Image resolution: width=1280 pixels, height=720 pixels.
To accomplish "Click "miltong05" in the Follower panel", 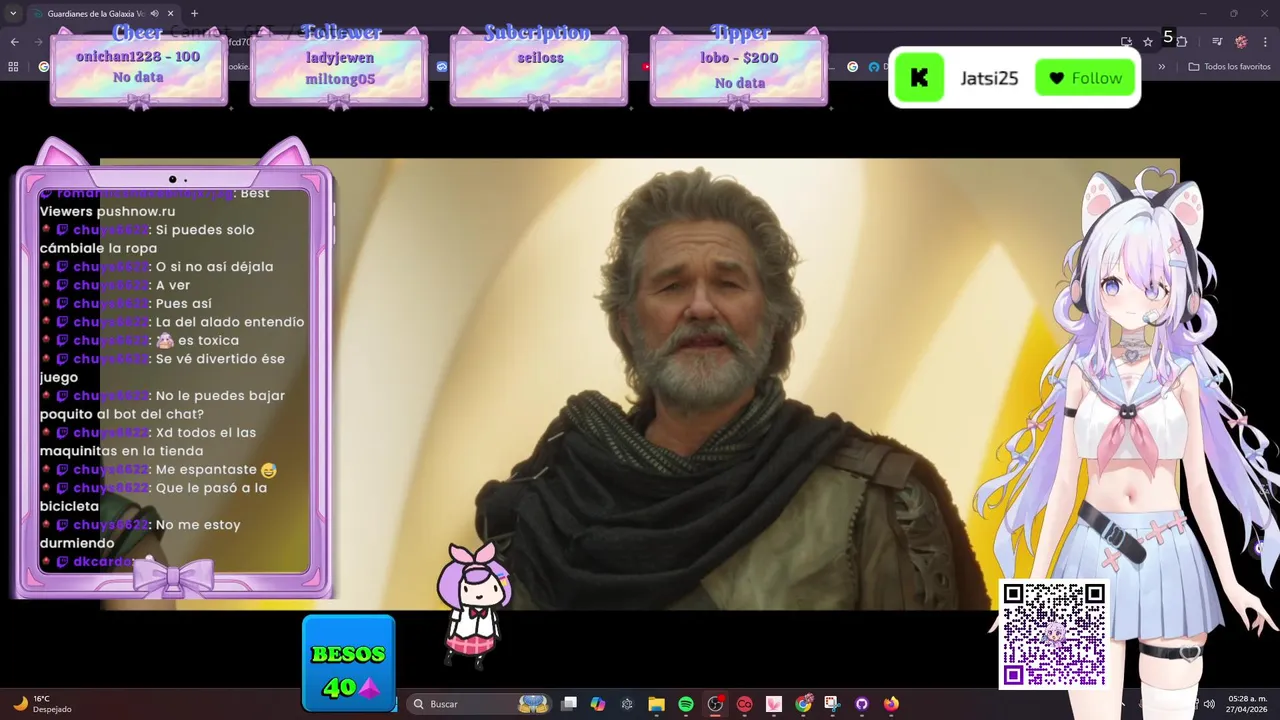I will [x=340, y=80].
